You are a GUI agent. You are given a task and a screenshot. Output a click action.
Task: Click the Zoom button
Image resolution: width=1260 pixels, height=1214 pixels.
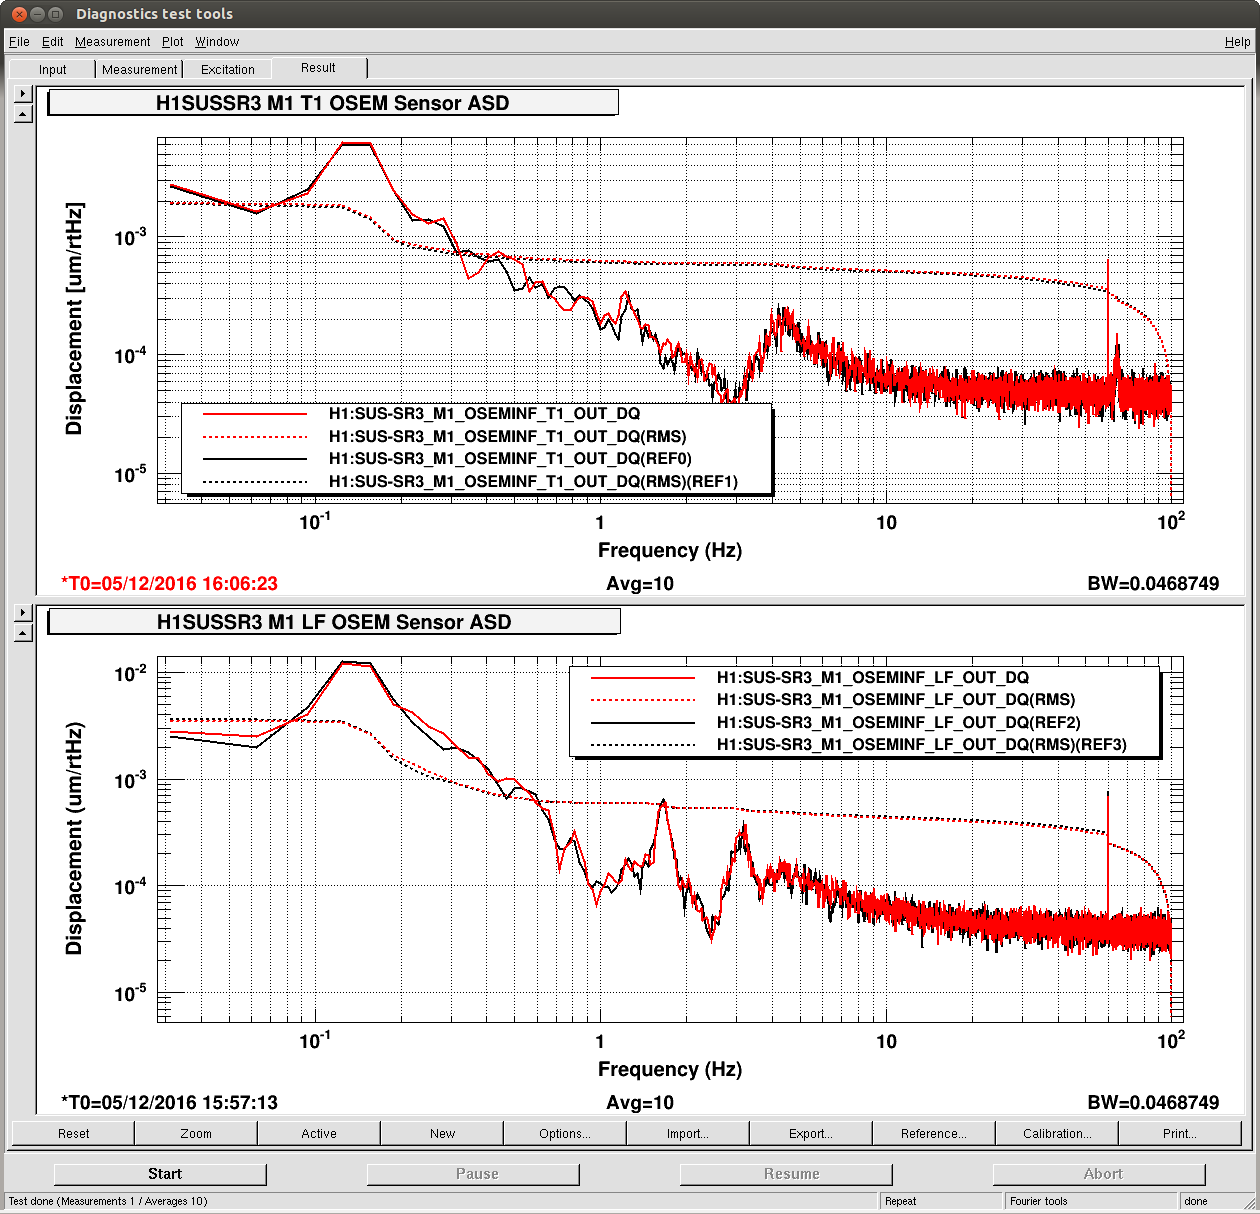(196, 1133)
